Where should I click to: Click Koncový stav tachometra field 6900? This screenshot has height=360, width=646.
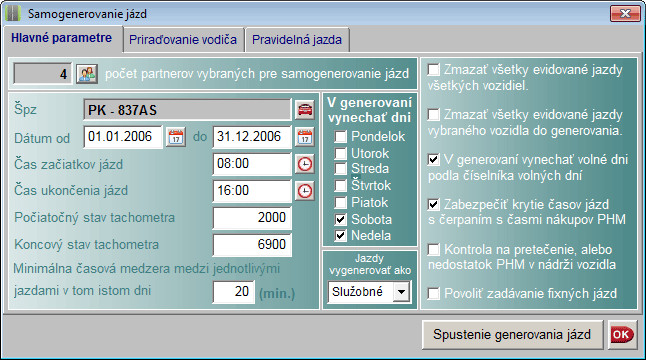tap(252, 245)
